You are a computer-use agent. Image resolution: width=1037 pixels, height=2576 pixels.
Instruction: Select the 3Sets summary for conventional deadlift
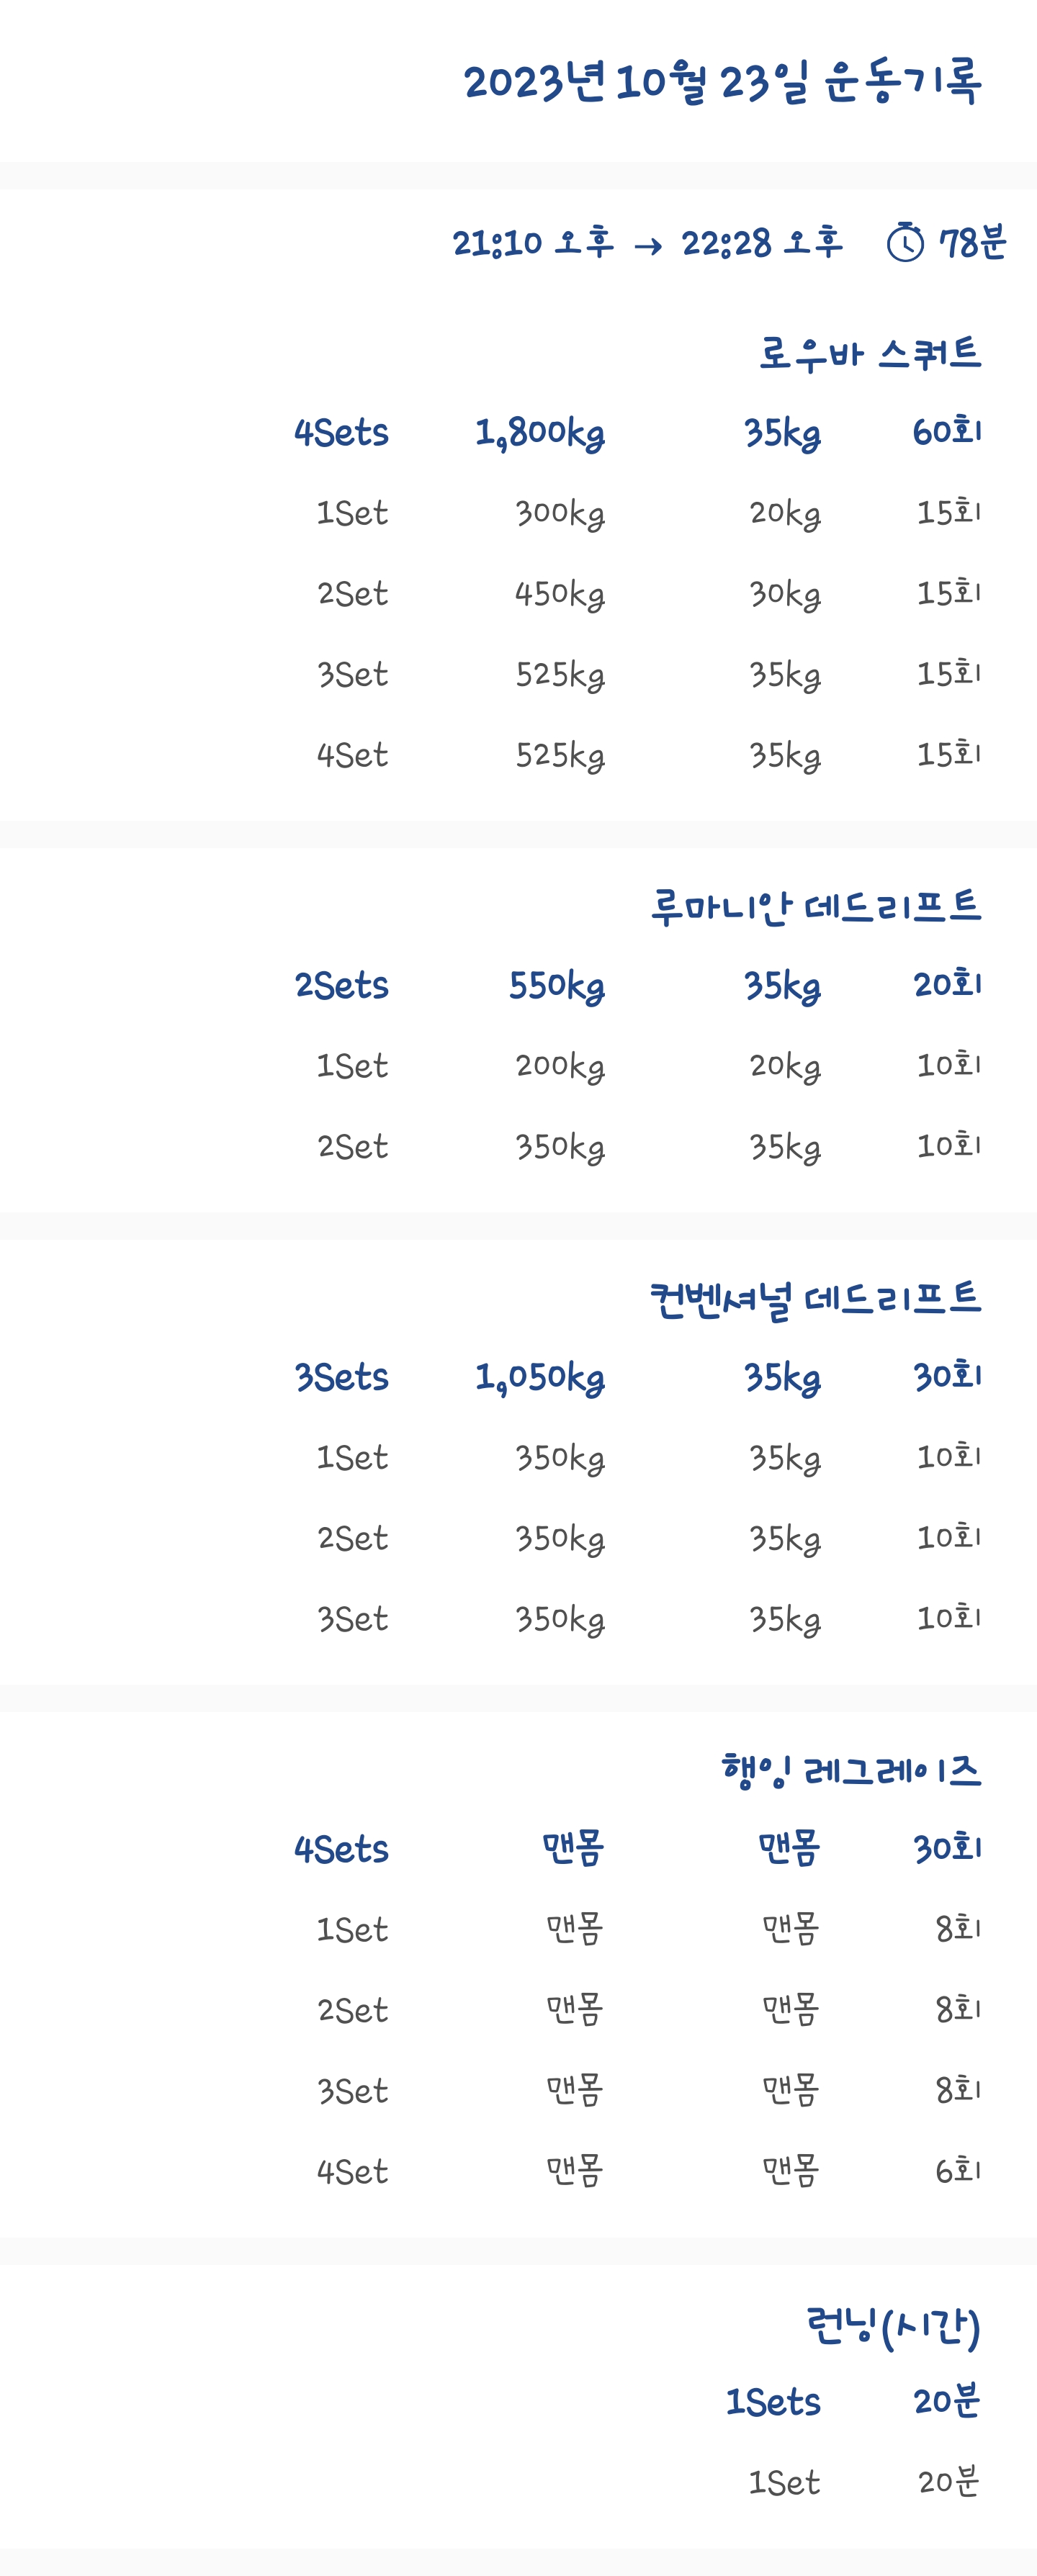pyautogui.click(x=341, y=1377)
